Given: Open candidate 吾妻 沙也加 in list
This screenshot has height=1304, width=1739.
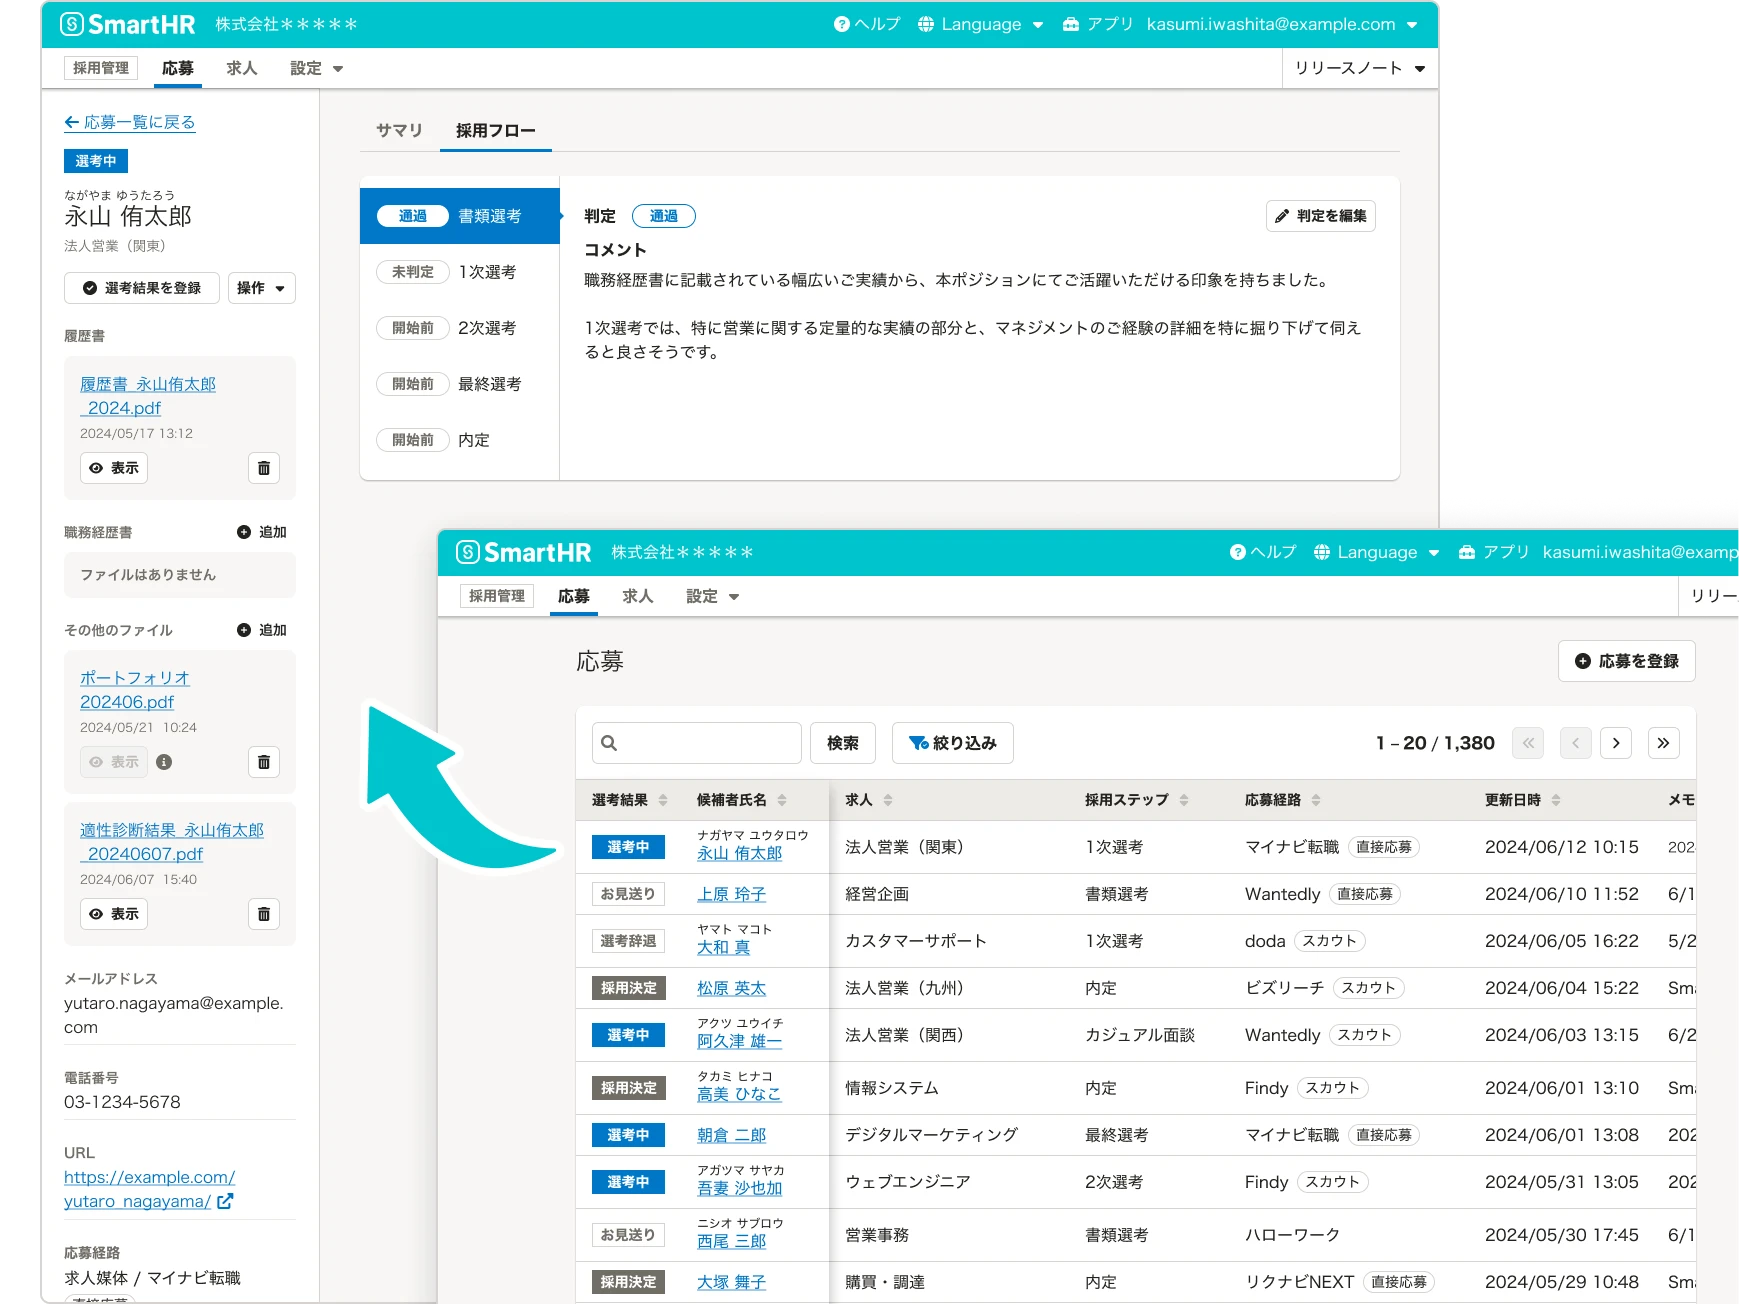Looking at the screenshot, I should (739, 1188).
